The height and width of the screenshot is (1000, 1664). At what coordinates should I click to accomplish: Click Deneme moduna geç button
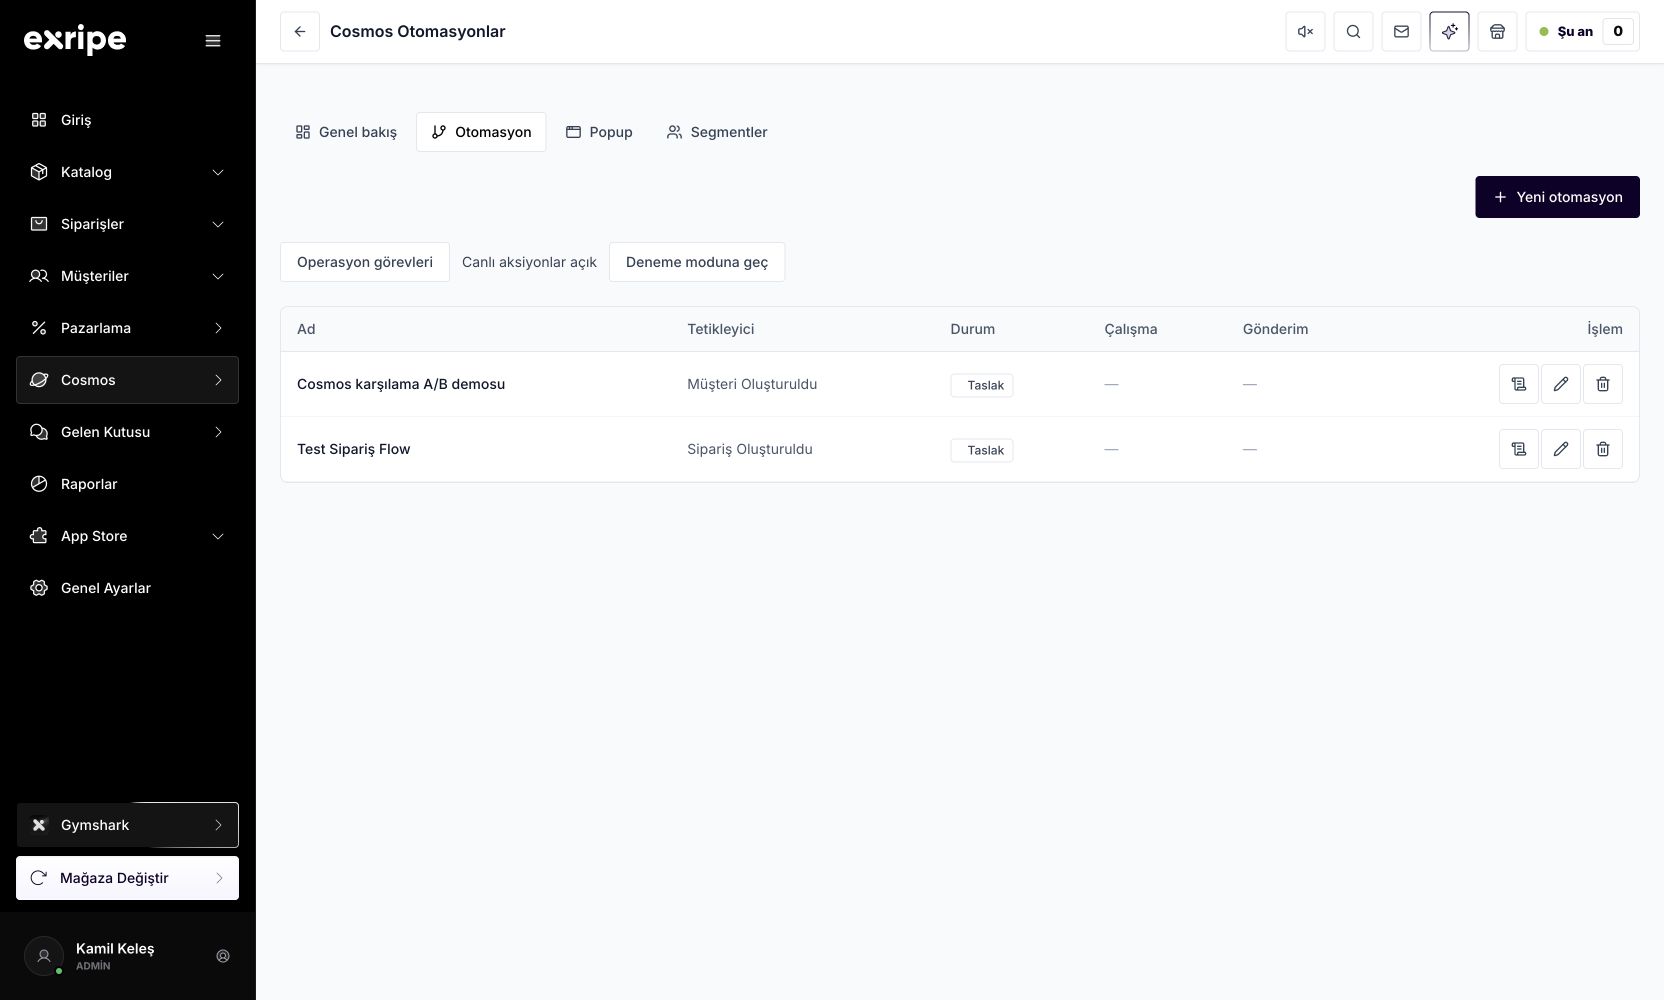[x=697, y=262]
